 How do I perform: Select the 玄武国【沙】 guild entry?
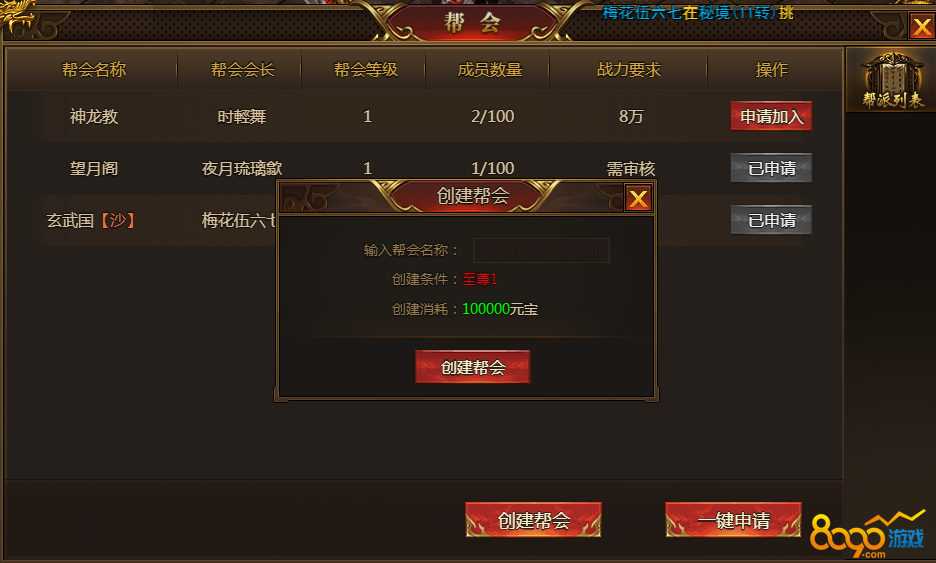90,220
